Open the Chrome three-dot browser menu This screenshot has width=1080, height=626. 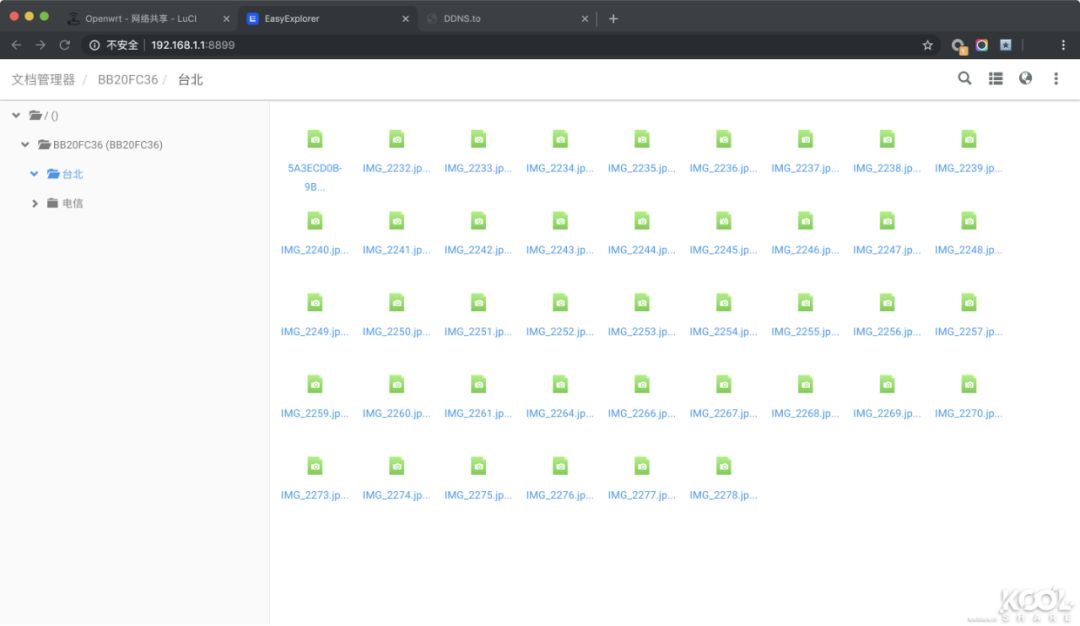tap(1063, 45)
